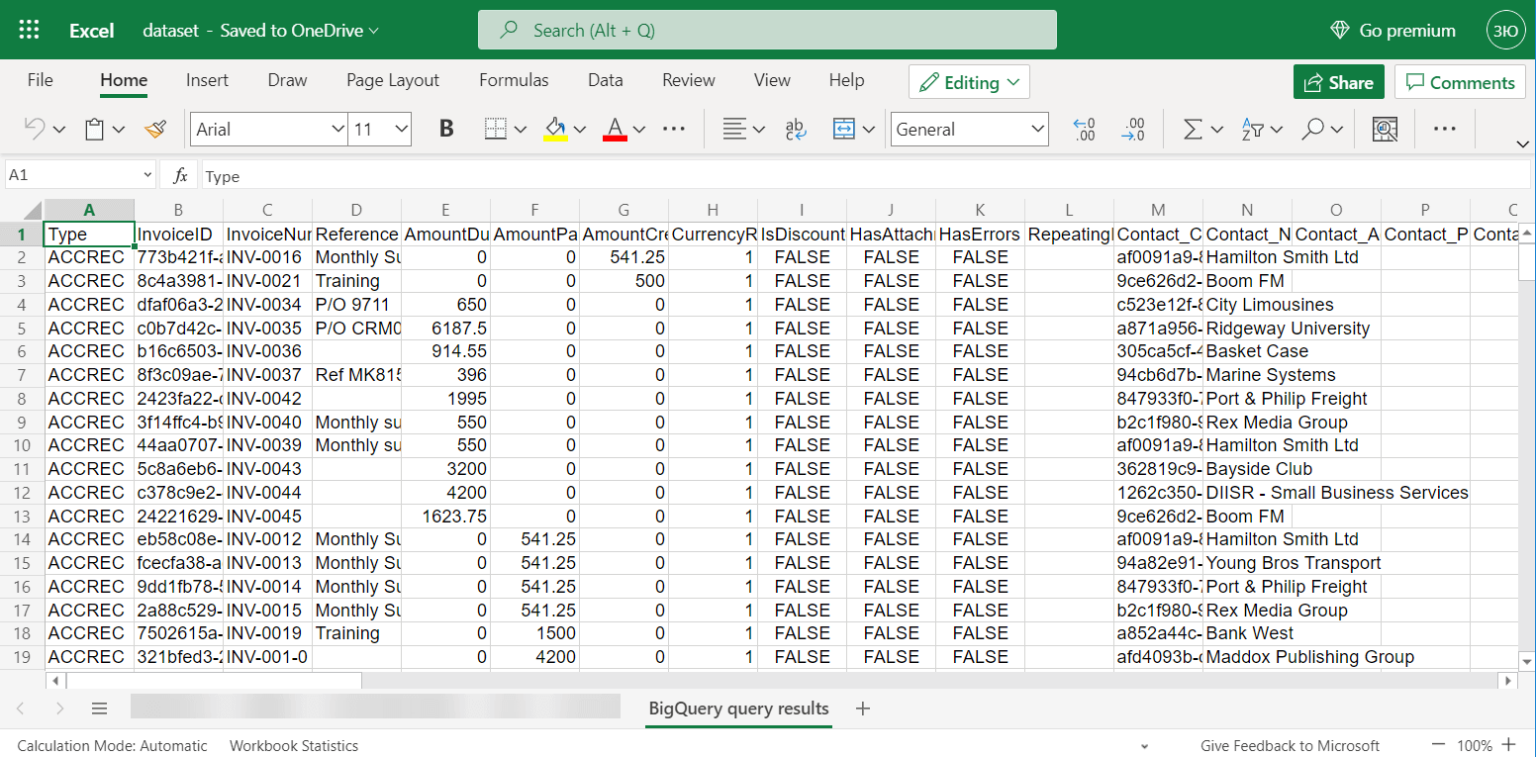Click the Format Painter icon
Image resolution: width=1536 pixels, height=757 pixels.
[156, 128]
